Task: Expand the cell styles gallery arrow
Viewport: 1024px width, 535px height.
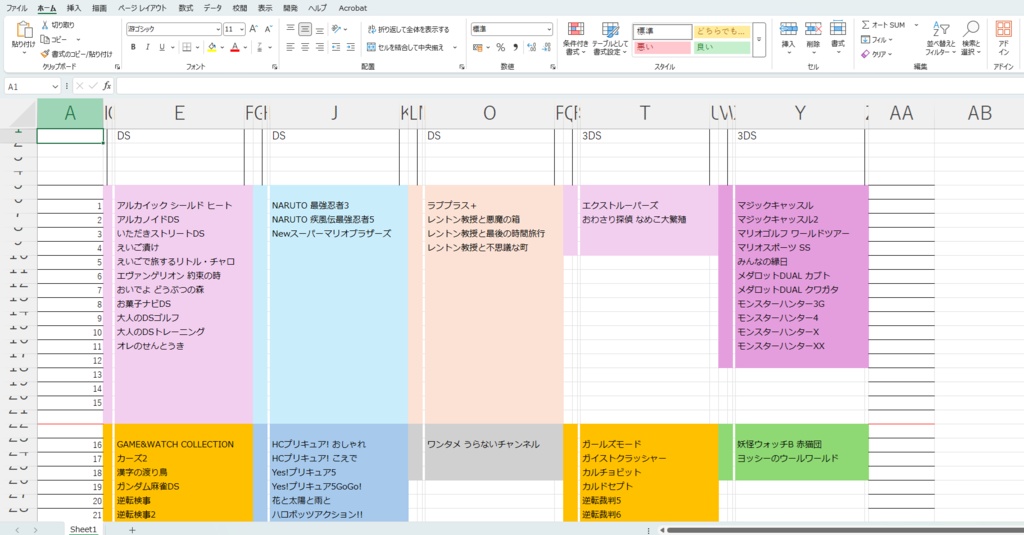Action: 759,40
